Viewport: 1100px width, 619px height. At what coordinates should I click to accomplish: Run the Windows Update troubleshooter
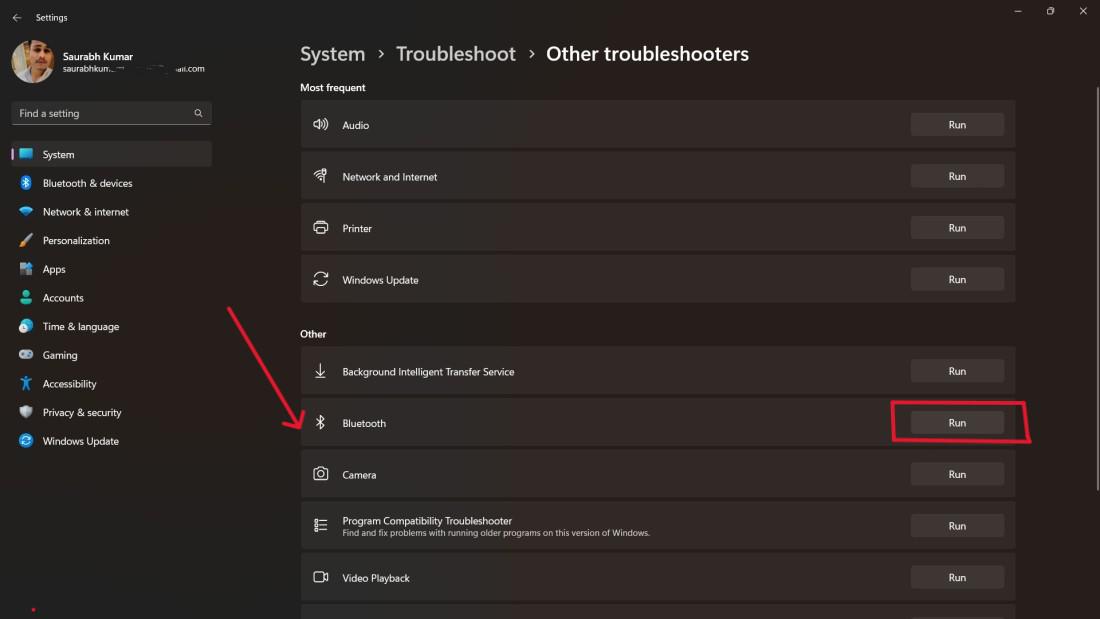tap(956, 280)
